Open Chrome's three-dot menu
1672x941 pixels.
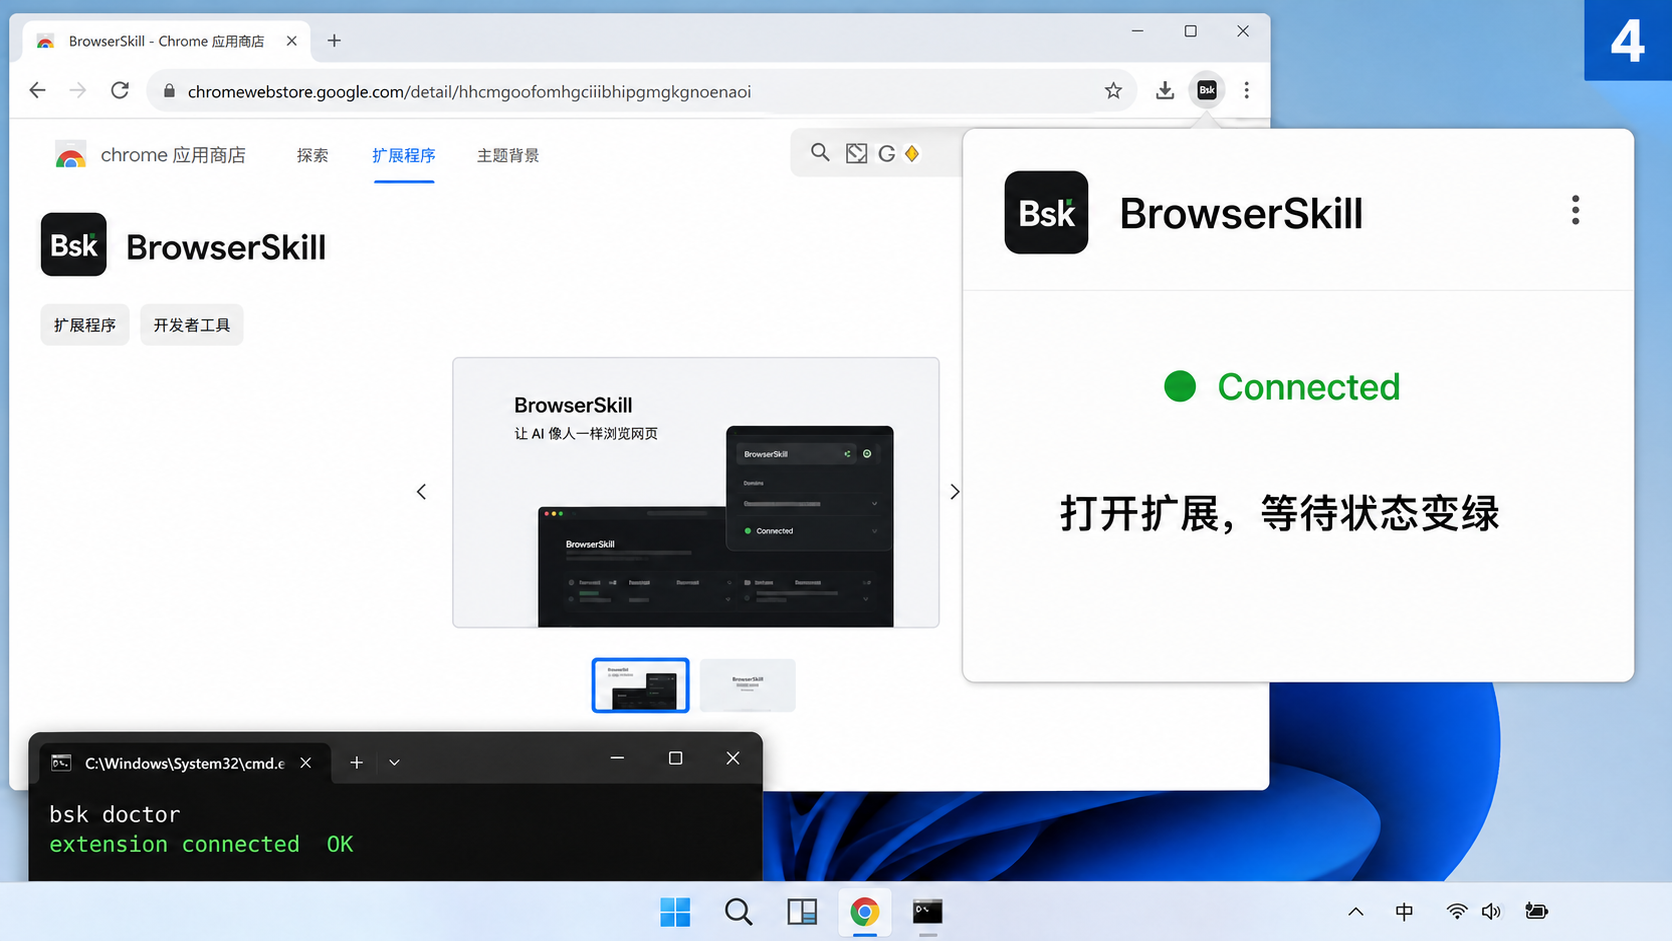click(1246, 91)
